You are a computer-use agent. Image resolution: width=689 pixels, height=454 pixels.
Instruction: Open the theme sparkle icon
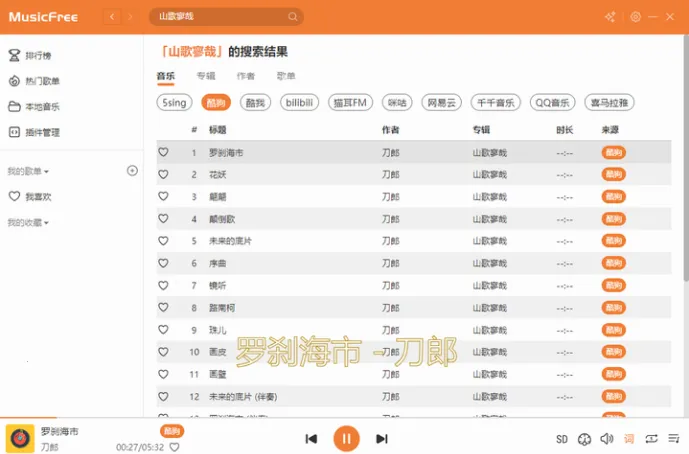point(610,17)
